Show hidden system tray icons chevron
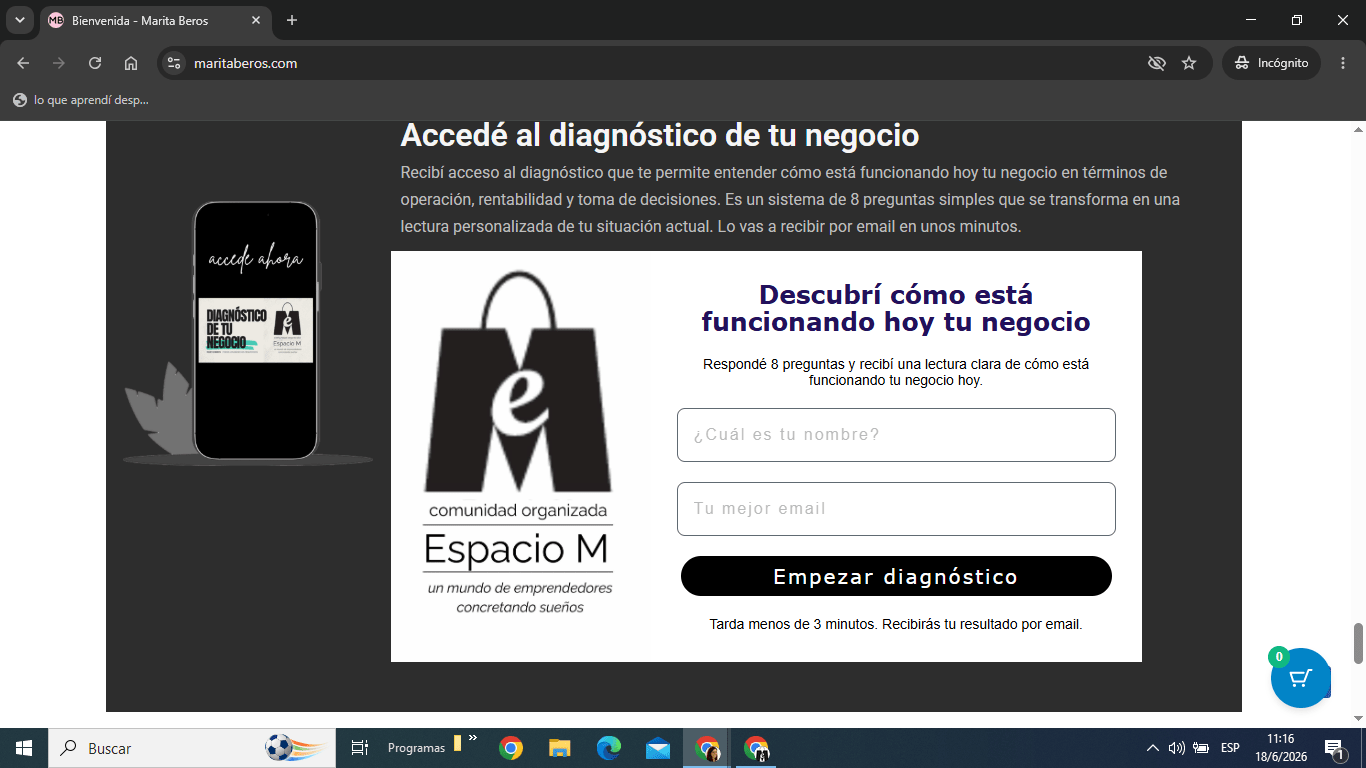The height and width of the screenshot is (768, 1366). point(1152,748)
